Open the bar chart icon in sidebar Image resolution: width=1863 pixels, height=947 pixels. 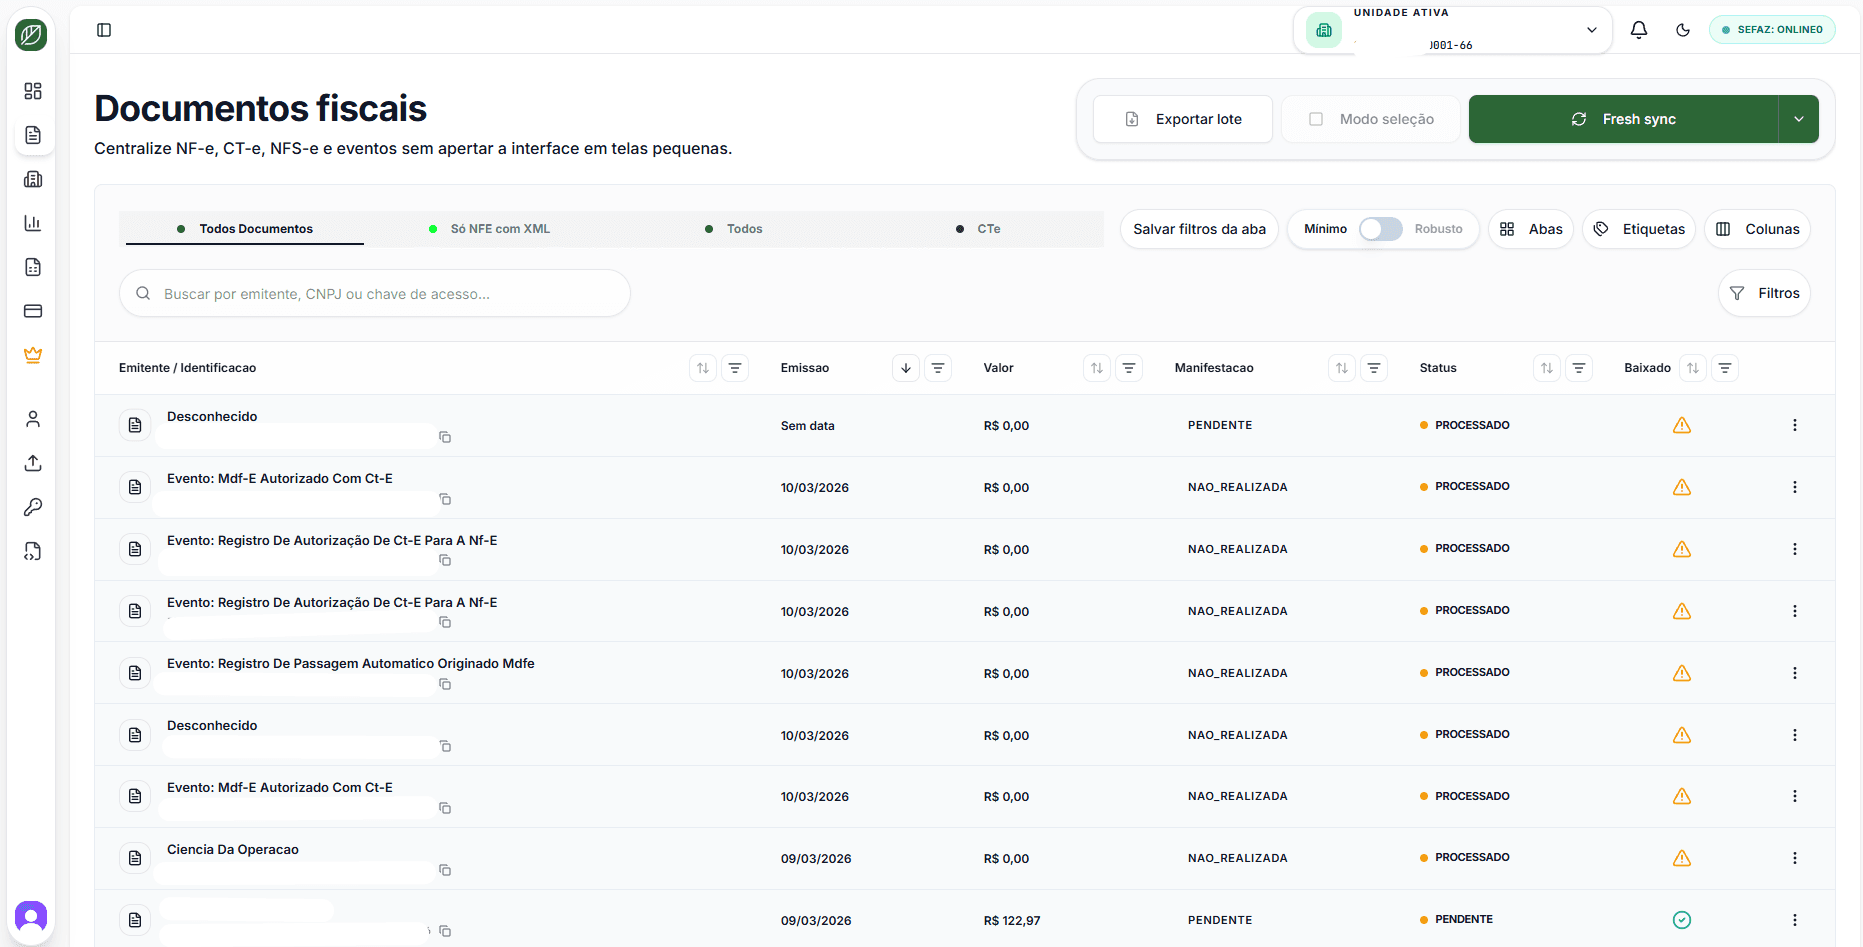[x=33, y=223]
